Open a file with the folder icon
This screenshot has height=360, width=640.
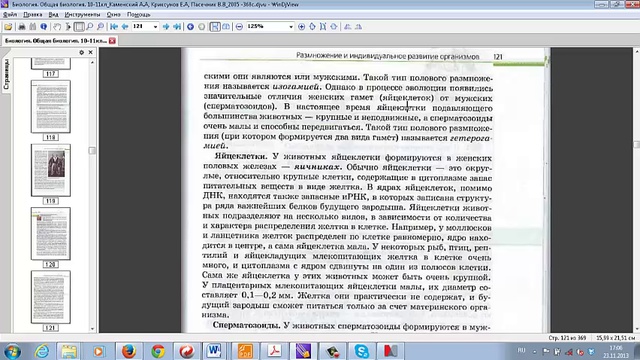[8, 27]
